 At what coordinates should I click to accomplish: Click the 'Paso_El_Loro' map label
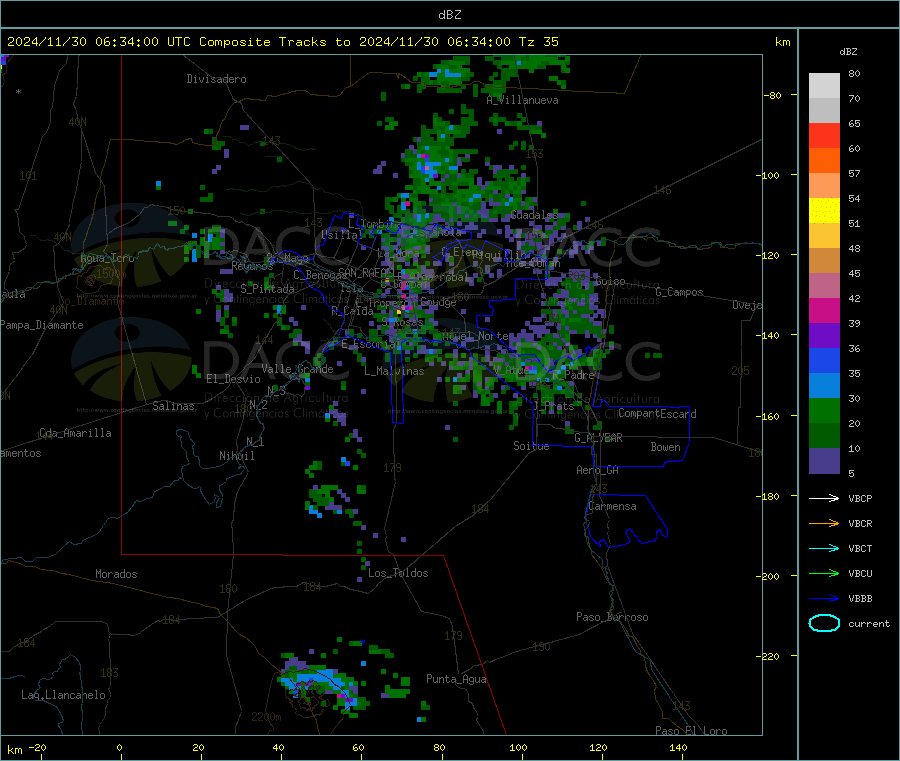[691, 731]
